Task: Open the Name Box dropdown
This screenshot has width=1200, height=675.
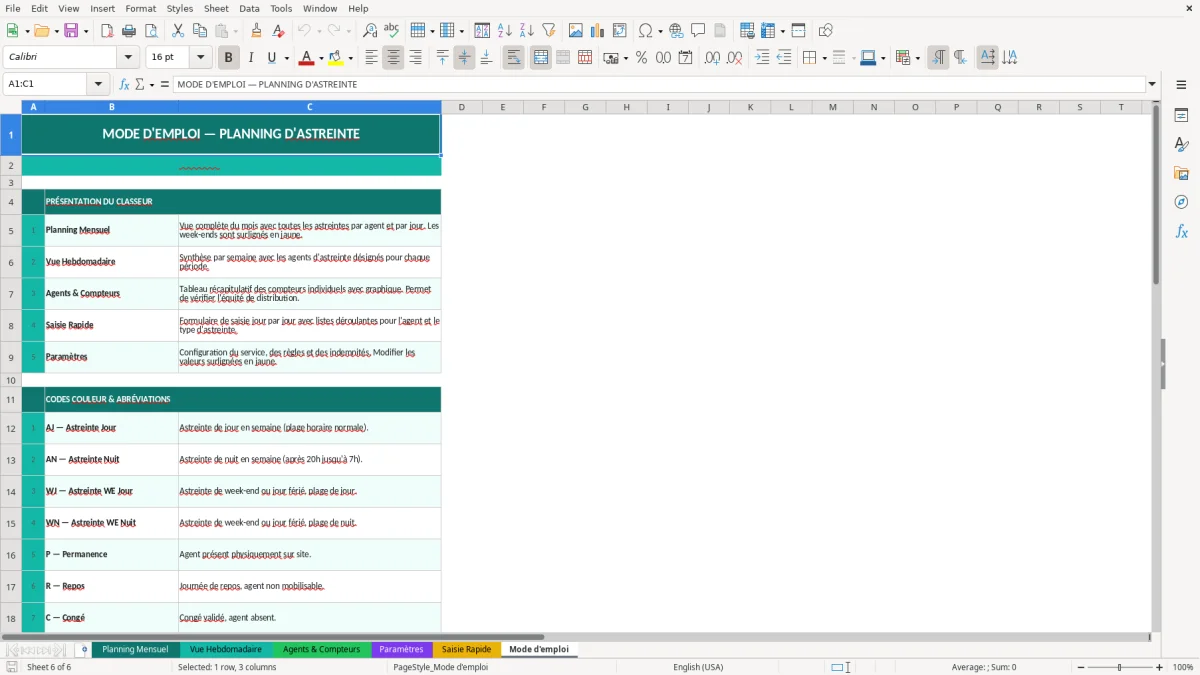Action: (x=98, y=84)
